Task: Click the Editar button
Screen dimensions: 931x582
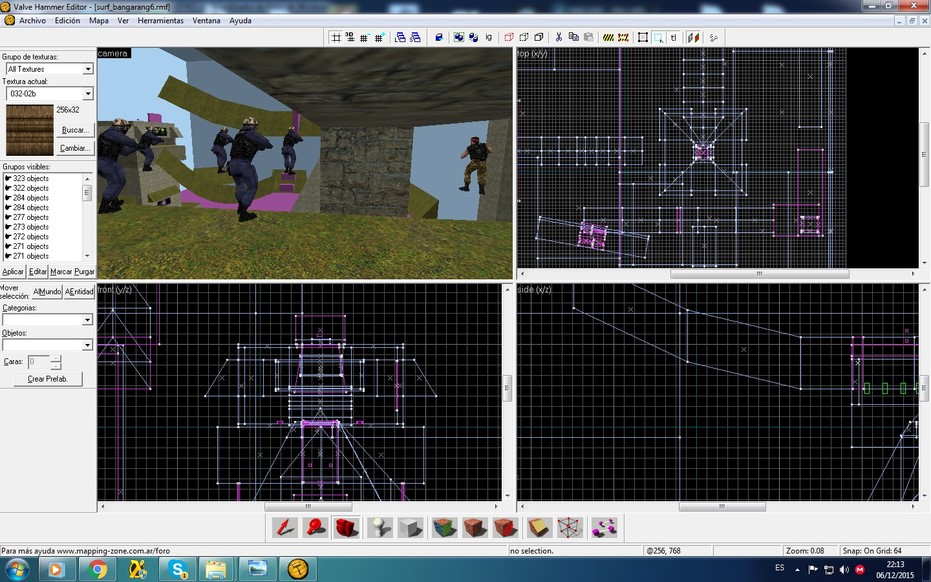Action: (37, 271)
